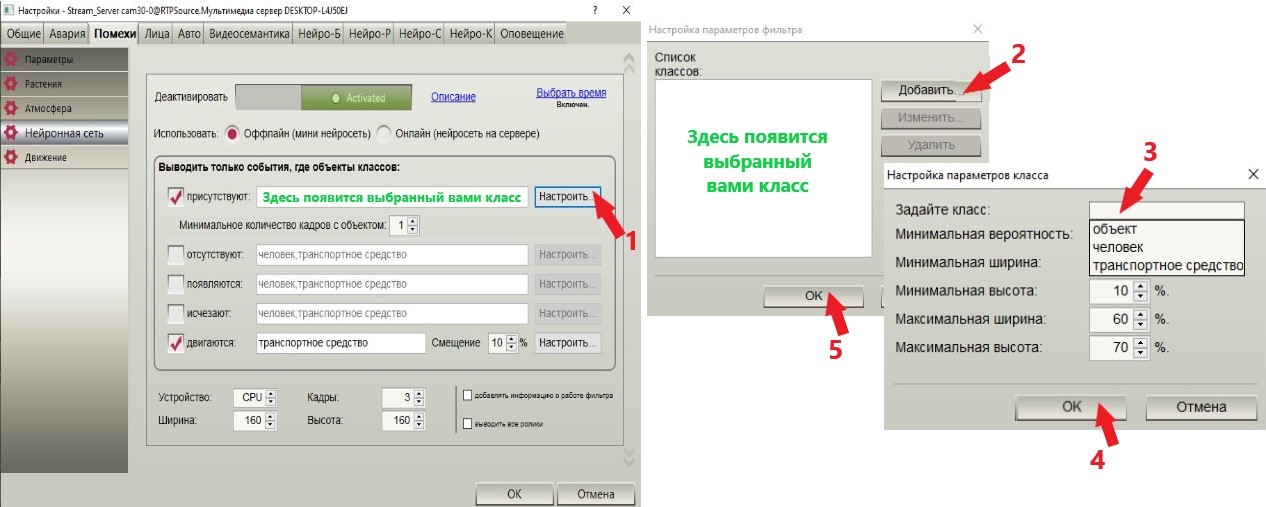Close the Настройка параметров класса dialog
Image resolution: width=1266 pixels, height=507 pixels.
point(1253,174)
